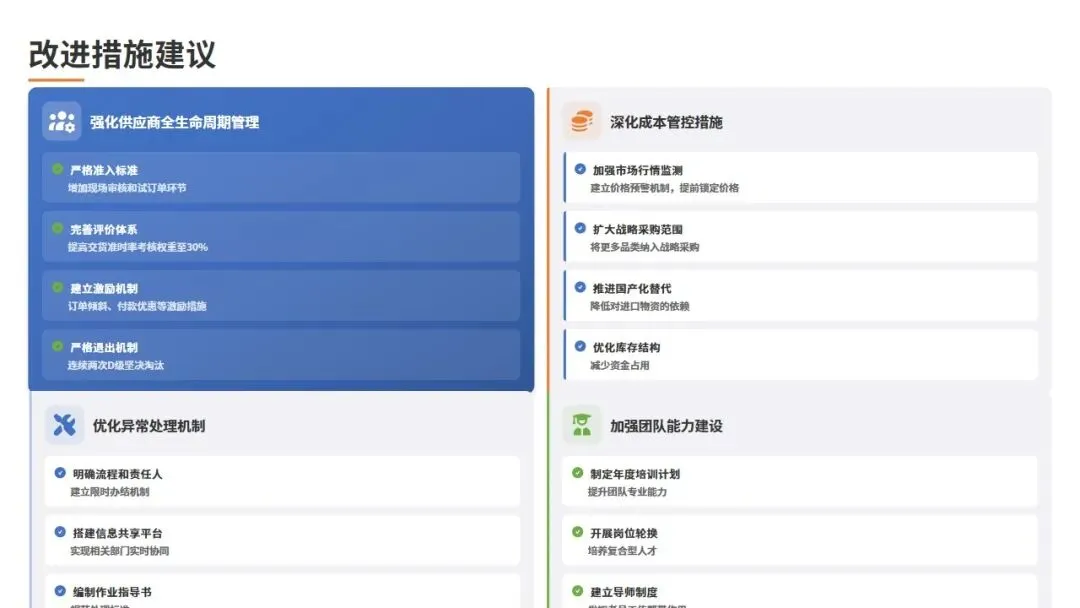The height and width of the screenshot is (608, 1080).
Task: Select the item title 编制作业指导书
Action: click(112, 592)
